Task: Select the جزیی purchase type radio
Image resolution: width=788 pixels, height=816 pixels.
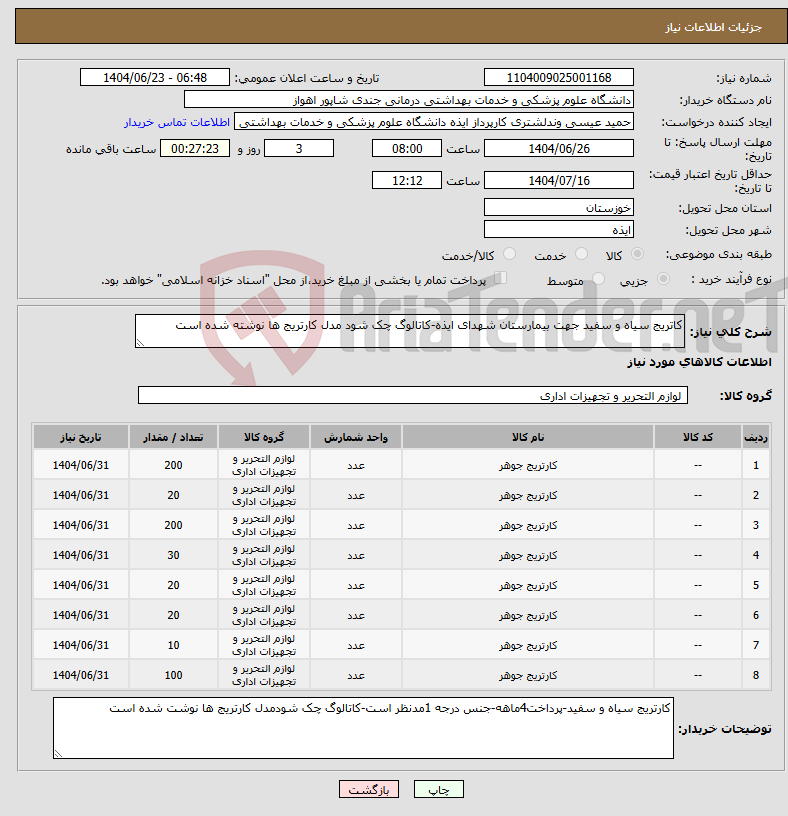Action: tap(663, 279)
